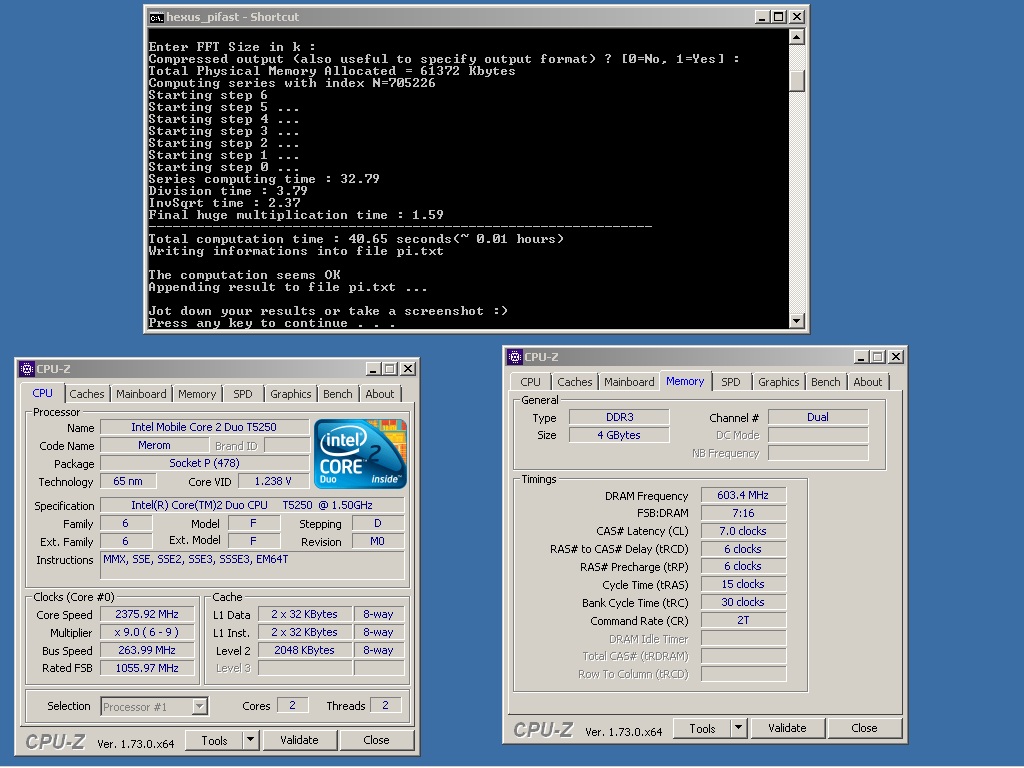Click the console scrollbar down arrow
The image size is (1024, 768).
pos(796,321)
